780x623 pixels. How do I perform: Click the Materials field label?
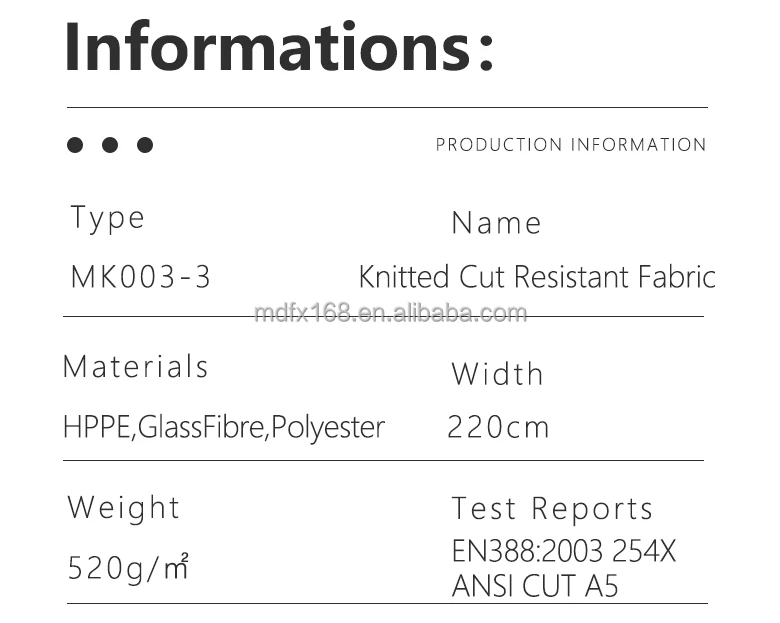coord(136,367)
